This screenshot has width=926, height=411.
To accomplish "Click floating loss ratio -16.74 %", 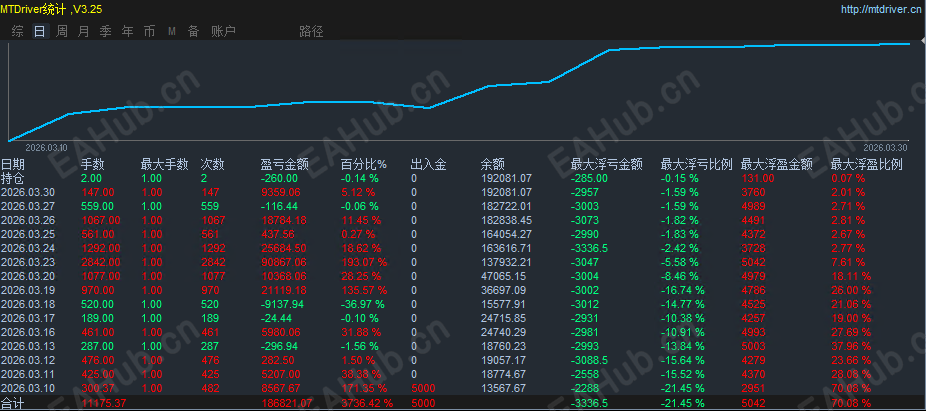I will click(x=682, y=291).
